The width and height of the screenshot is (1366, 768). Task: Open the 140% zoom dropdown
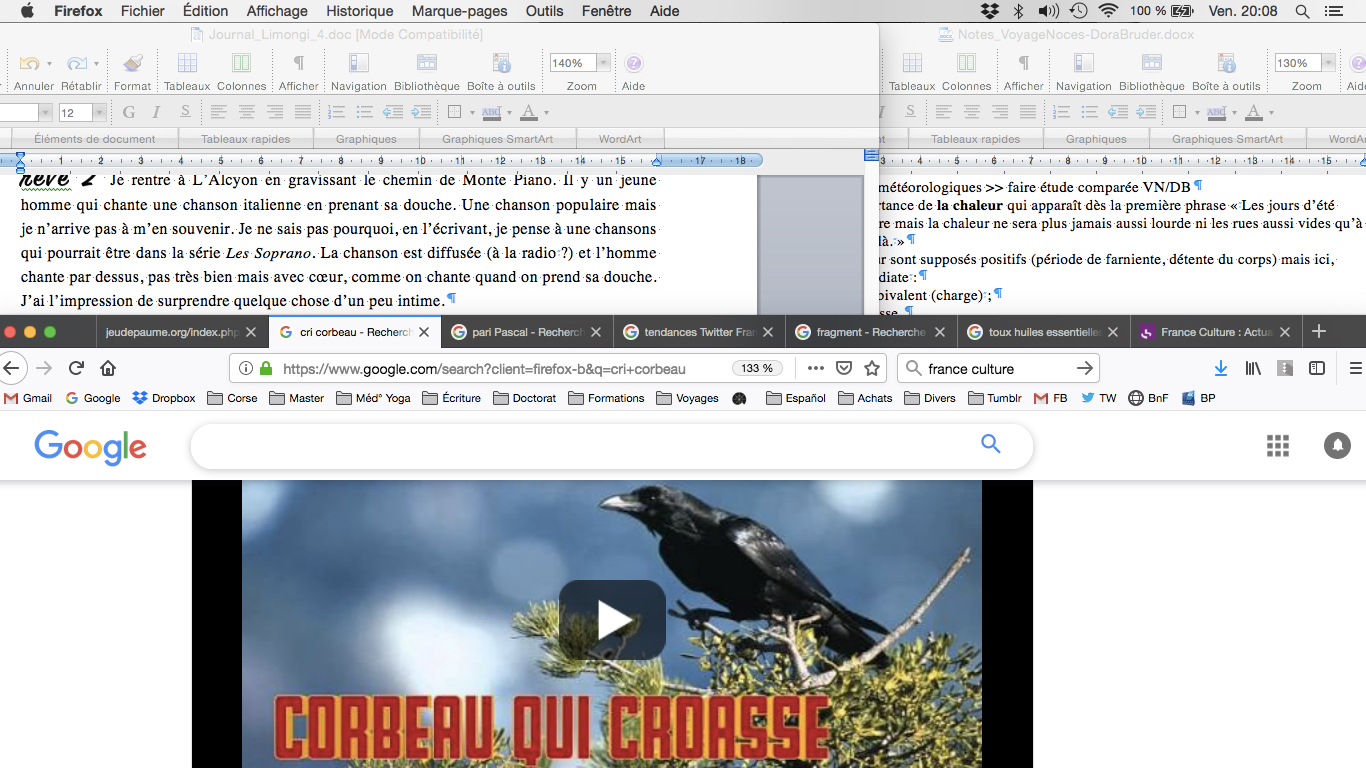[x=603, y=63]
